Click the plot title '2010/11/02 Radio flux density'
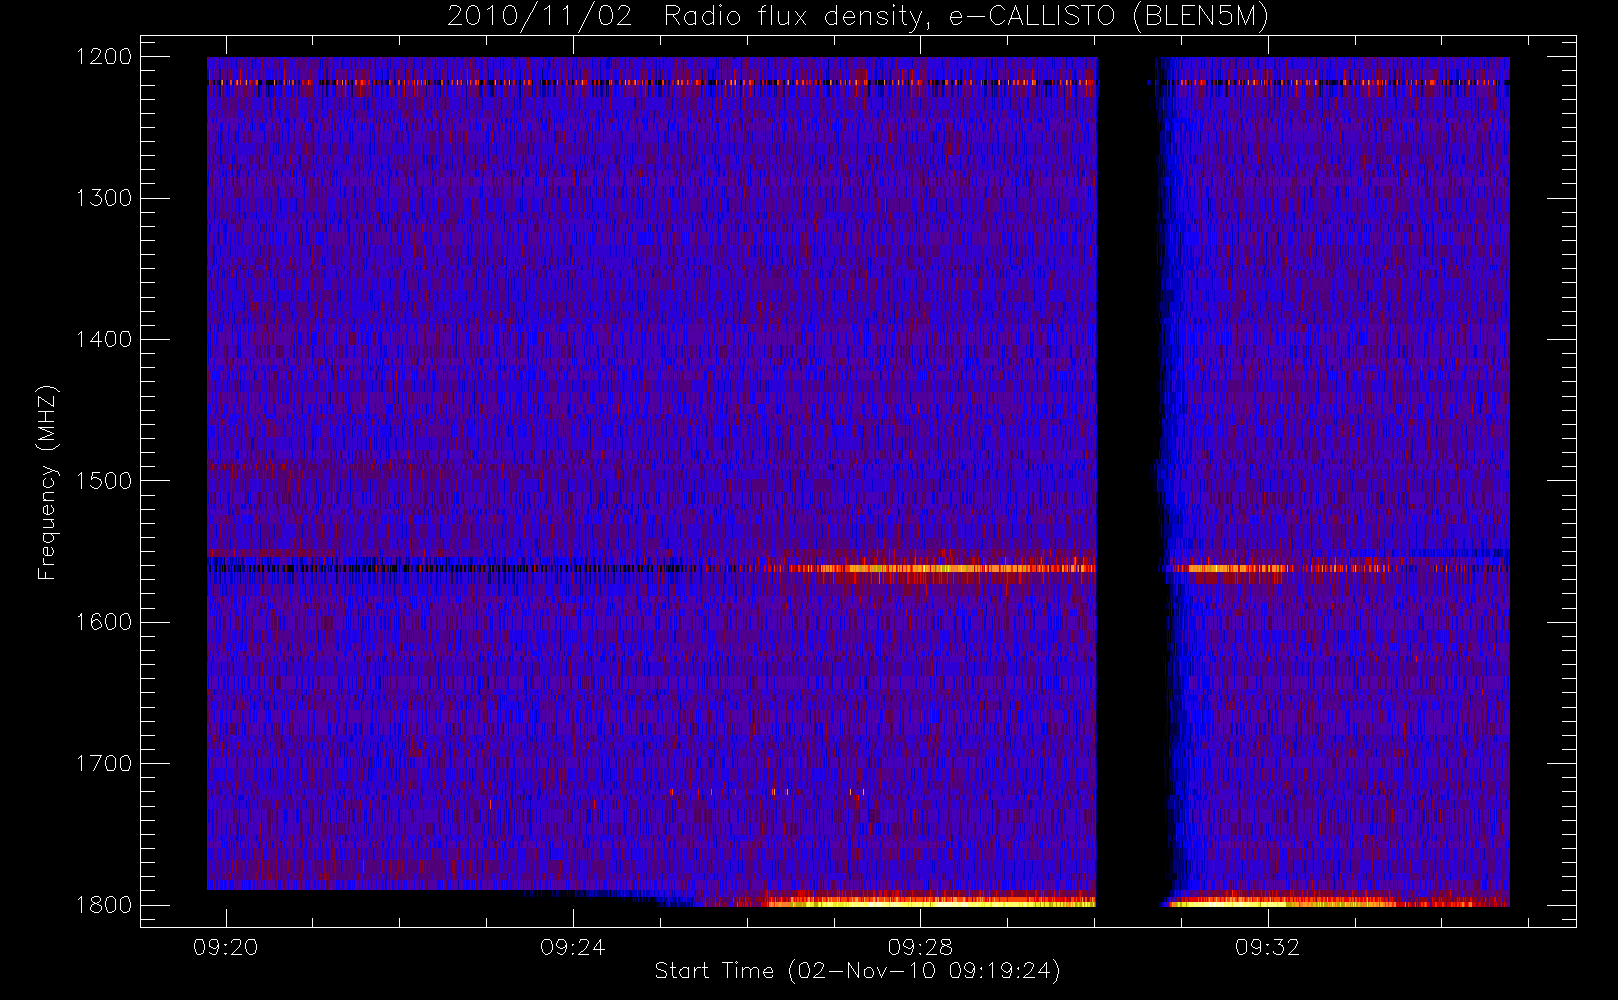The image size is (1618, 1000). tap(858, 16)
